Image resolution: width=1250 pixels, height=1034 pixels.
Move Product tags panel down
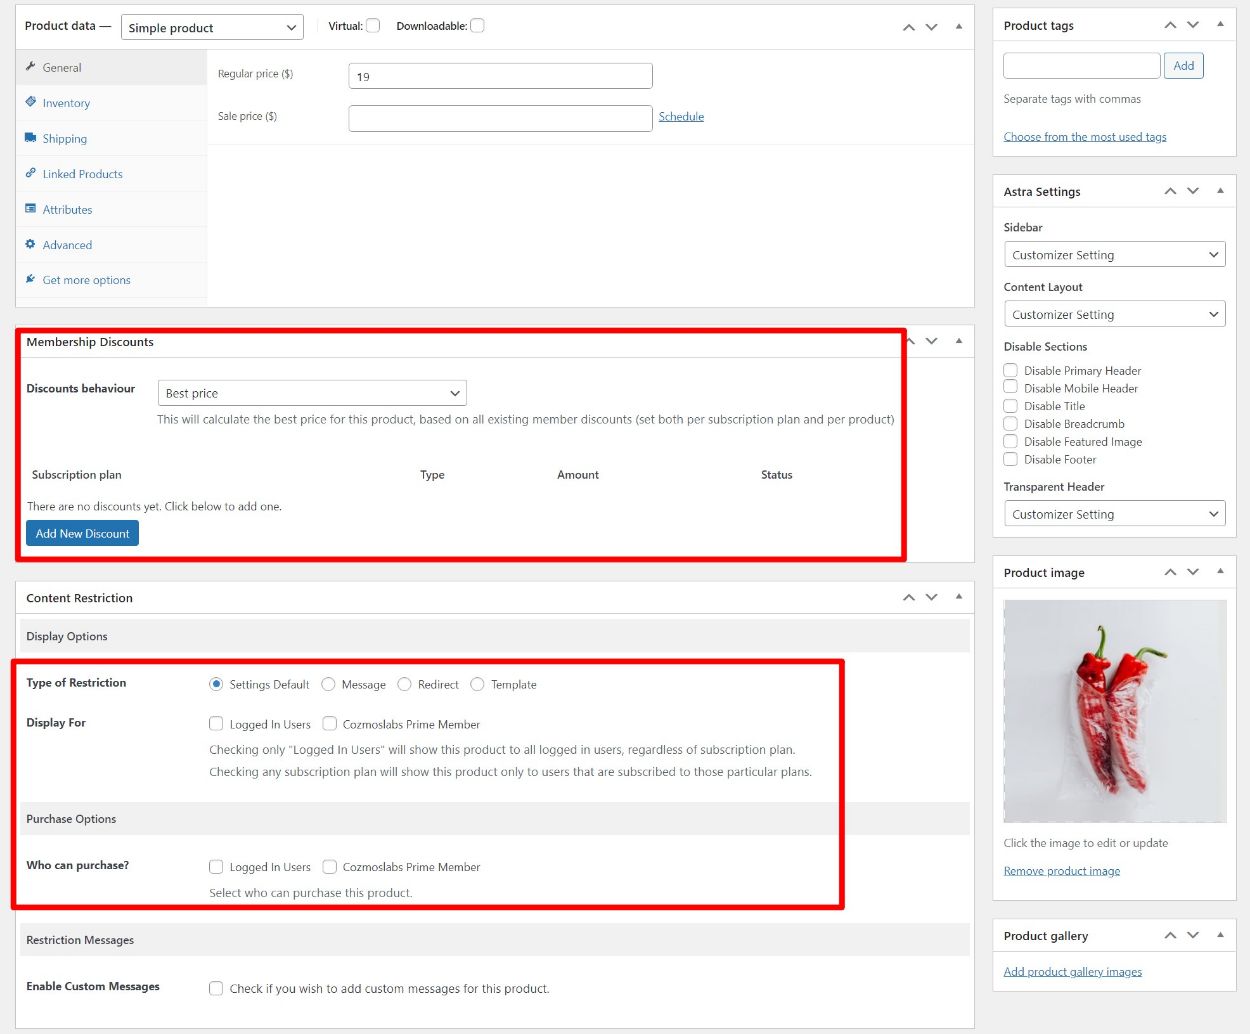click(x=1193, y=25)
